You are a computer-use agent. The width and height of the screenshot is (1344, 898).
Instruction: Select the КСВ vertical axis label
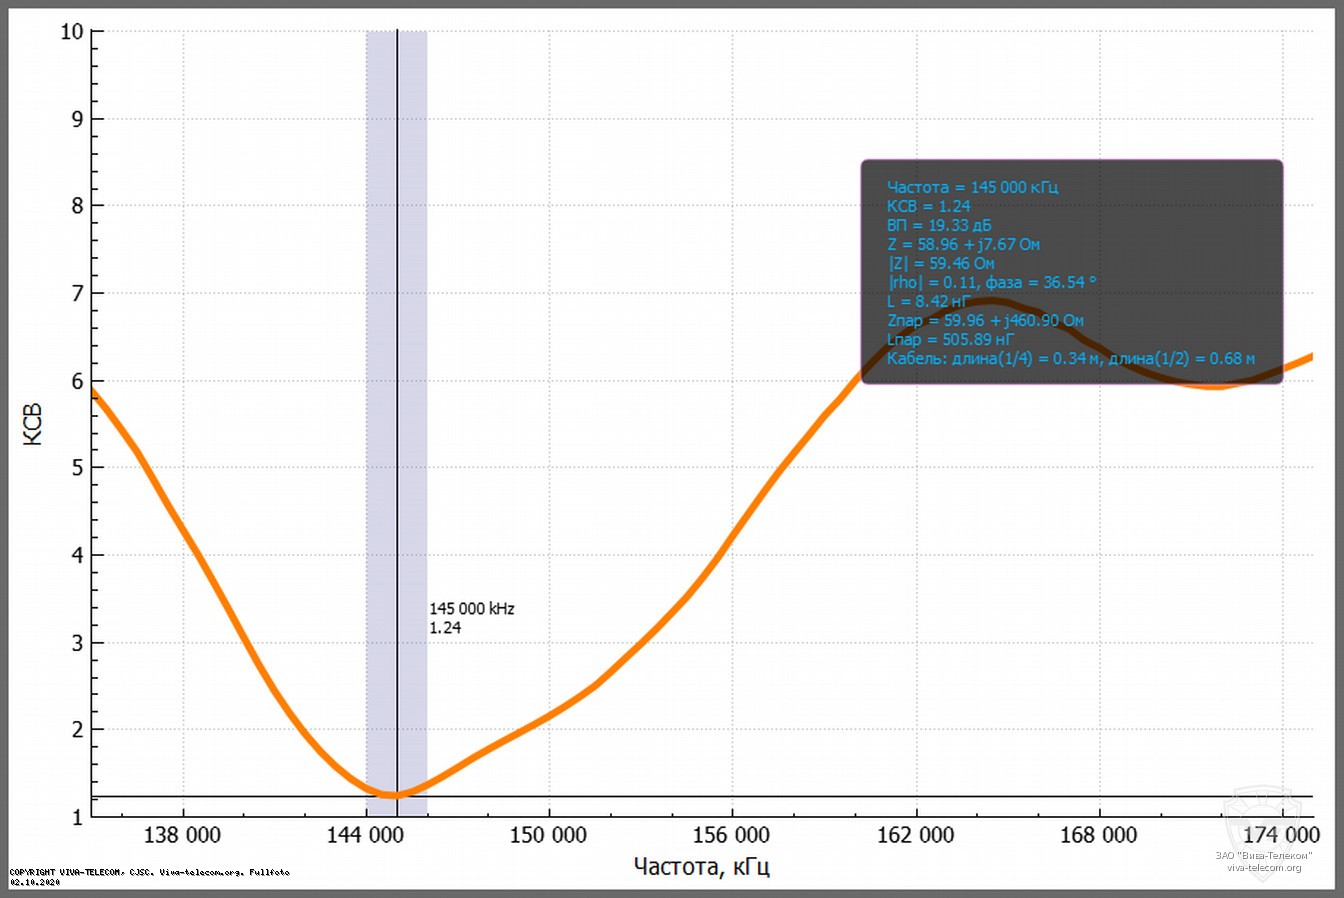click(33, 423)
